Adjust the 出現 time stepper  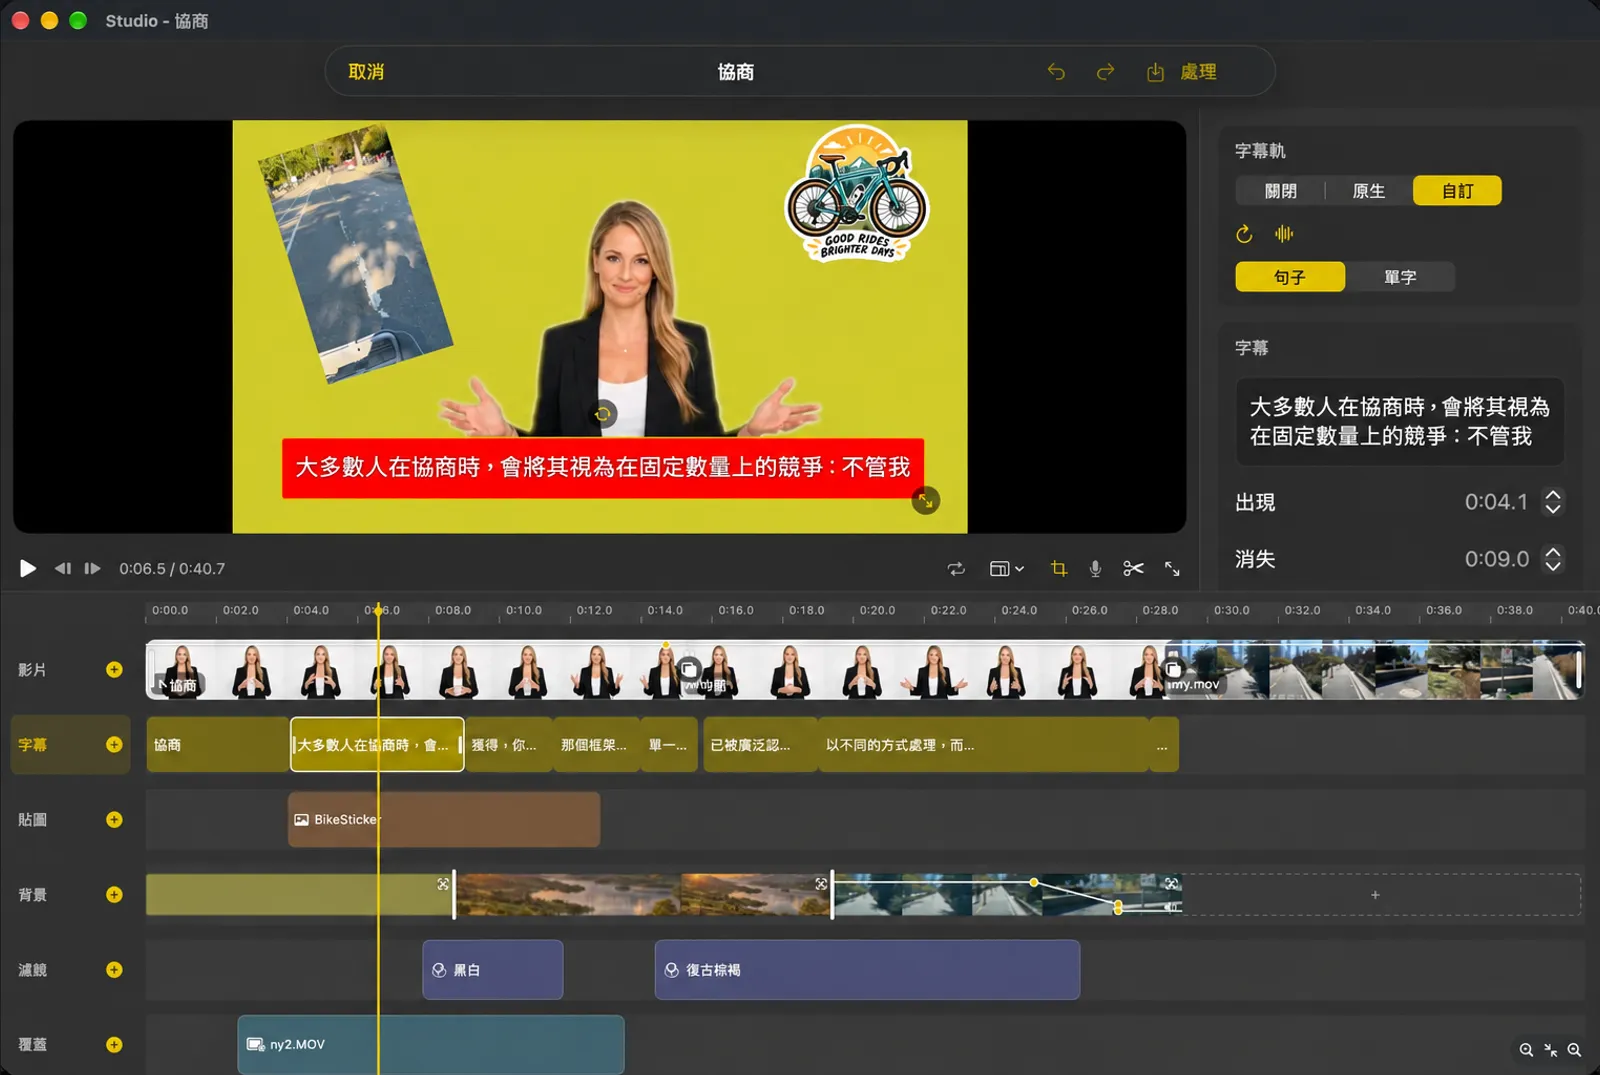1552,501
